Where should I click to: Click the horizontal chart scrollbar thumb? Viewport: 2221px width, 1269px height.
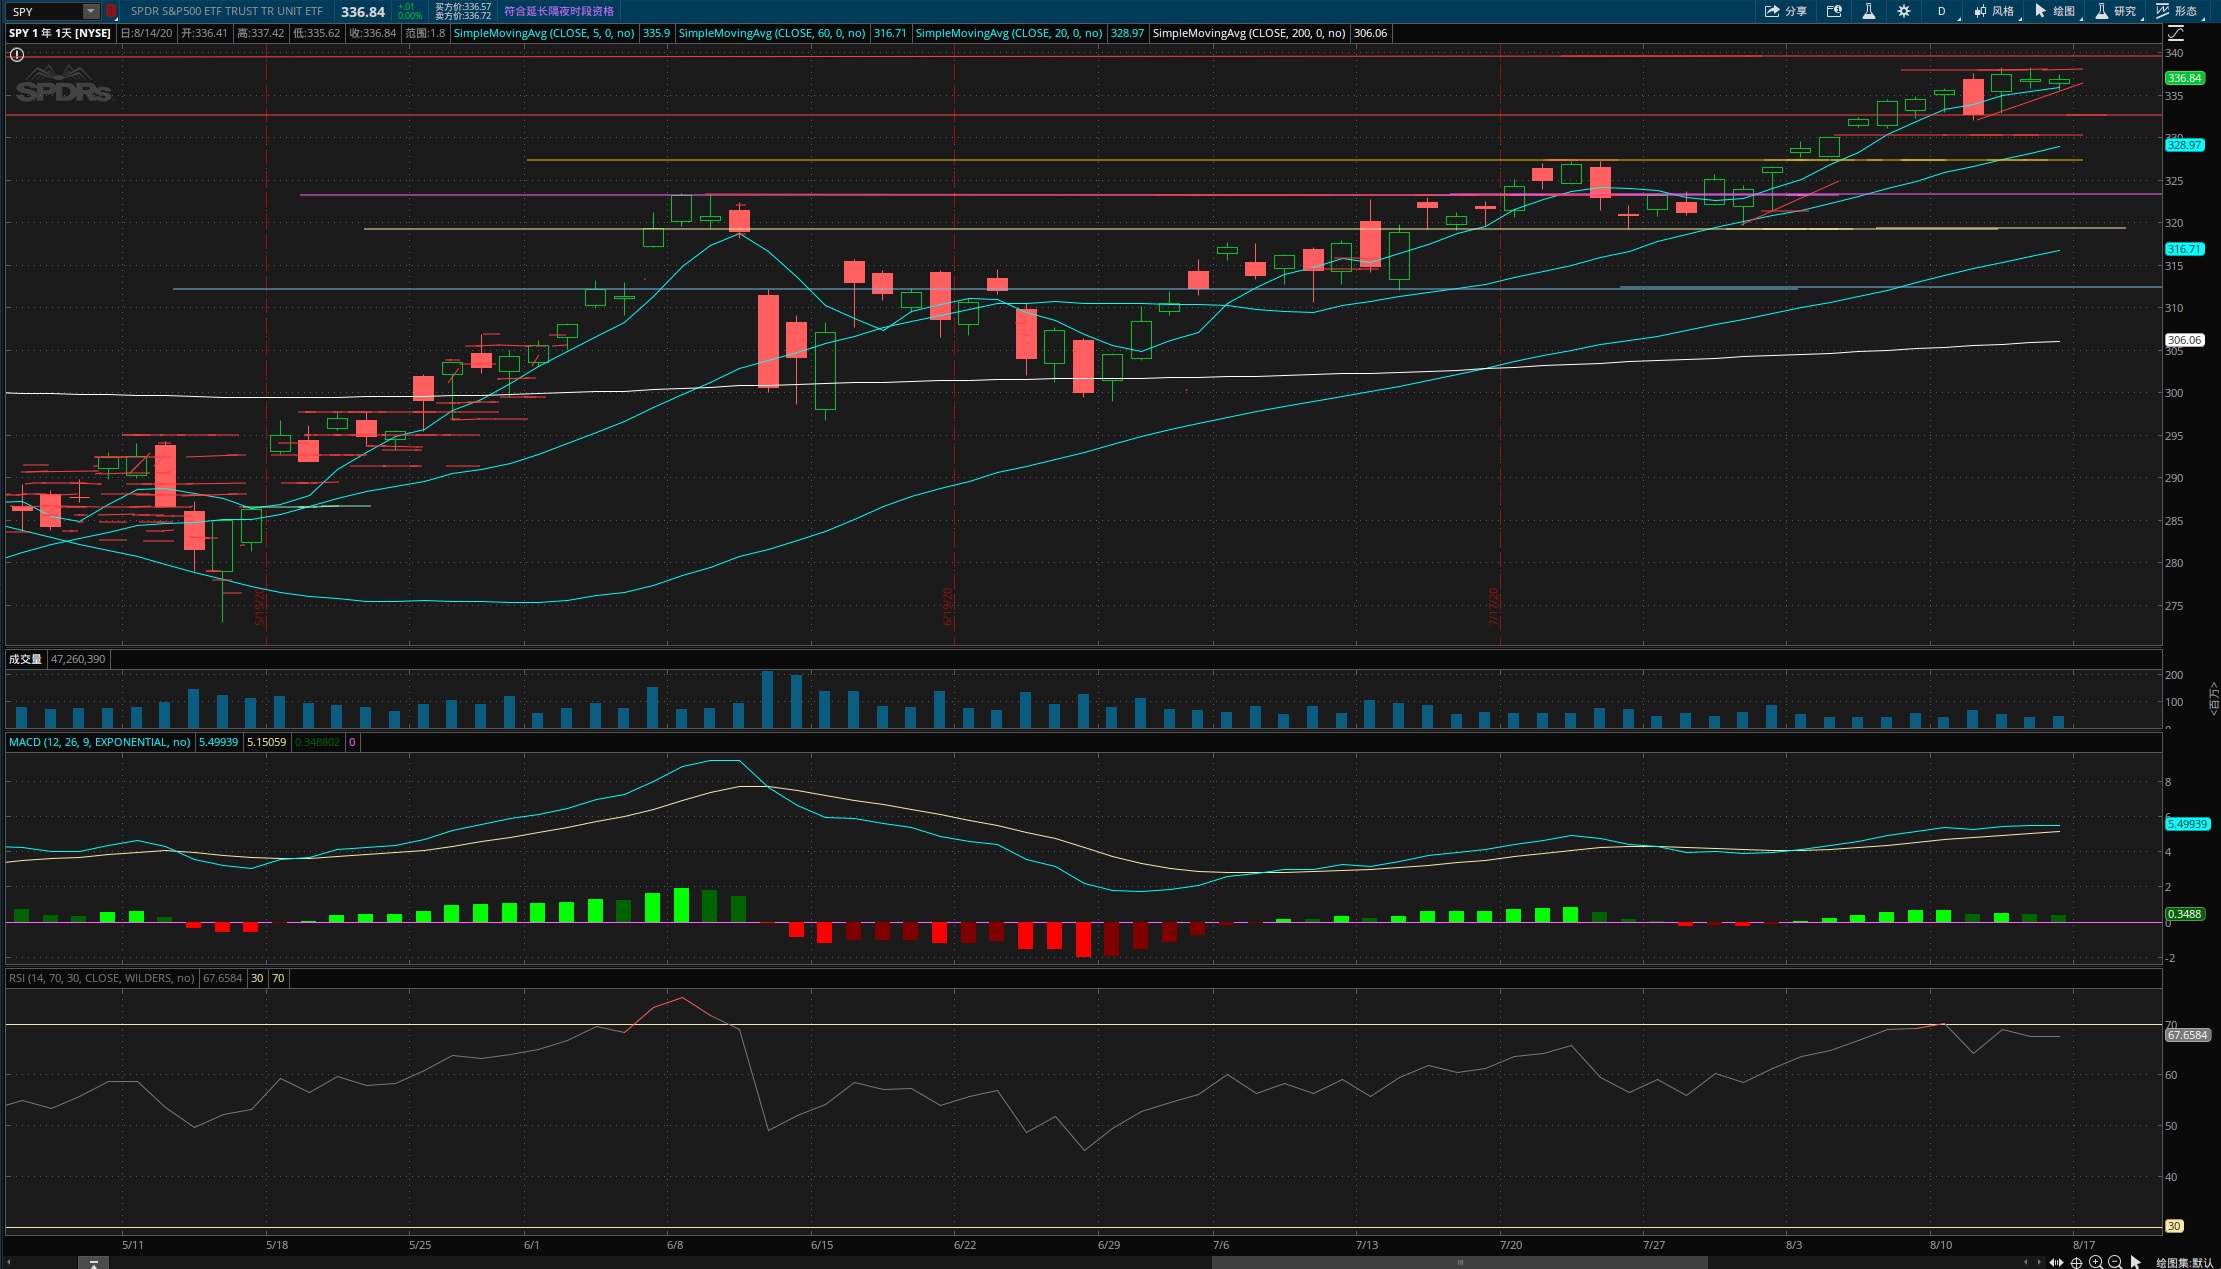pyautogui.click(x=1459, y=1262)
